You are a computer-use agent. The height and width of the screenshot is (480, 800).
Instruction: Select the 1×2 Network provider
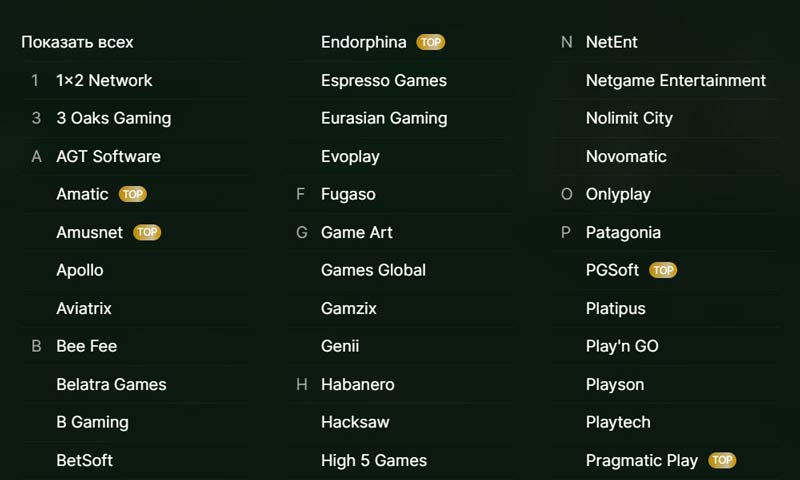[x=104, y=80]
